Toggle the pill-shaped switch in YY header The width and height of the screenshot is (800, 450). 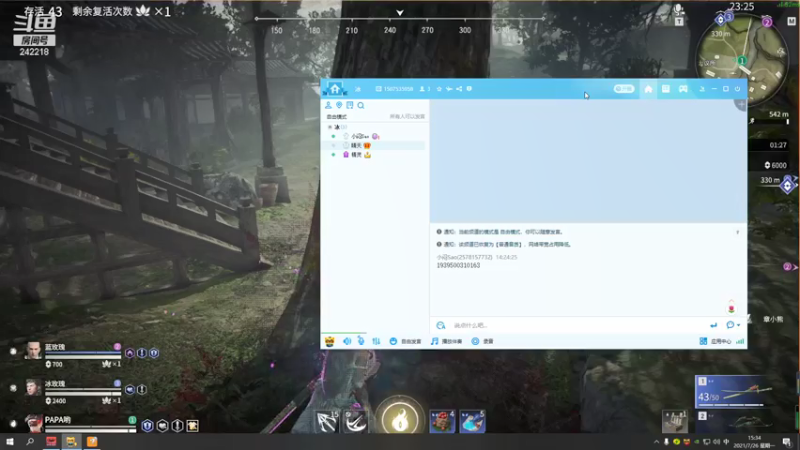pos(623,89)
